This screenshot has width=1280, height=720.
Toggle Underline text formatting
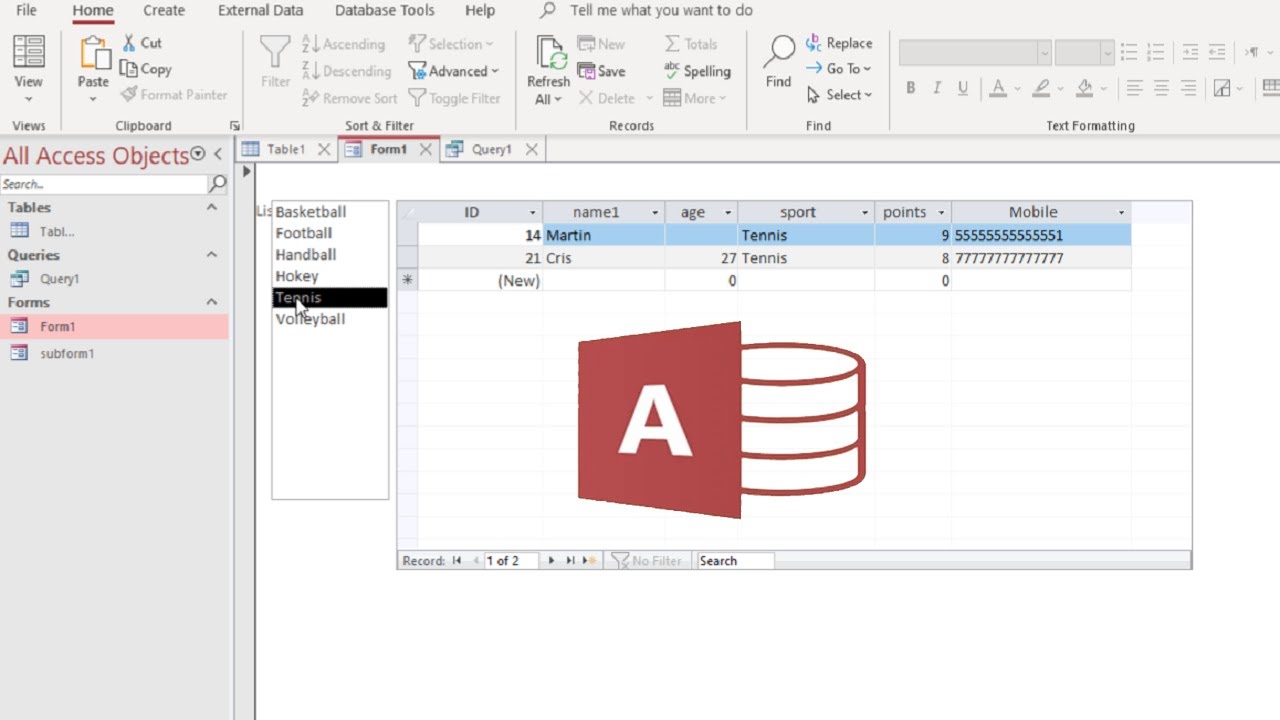click(x=962, y=88)
